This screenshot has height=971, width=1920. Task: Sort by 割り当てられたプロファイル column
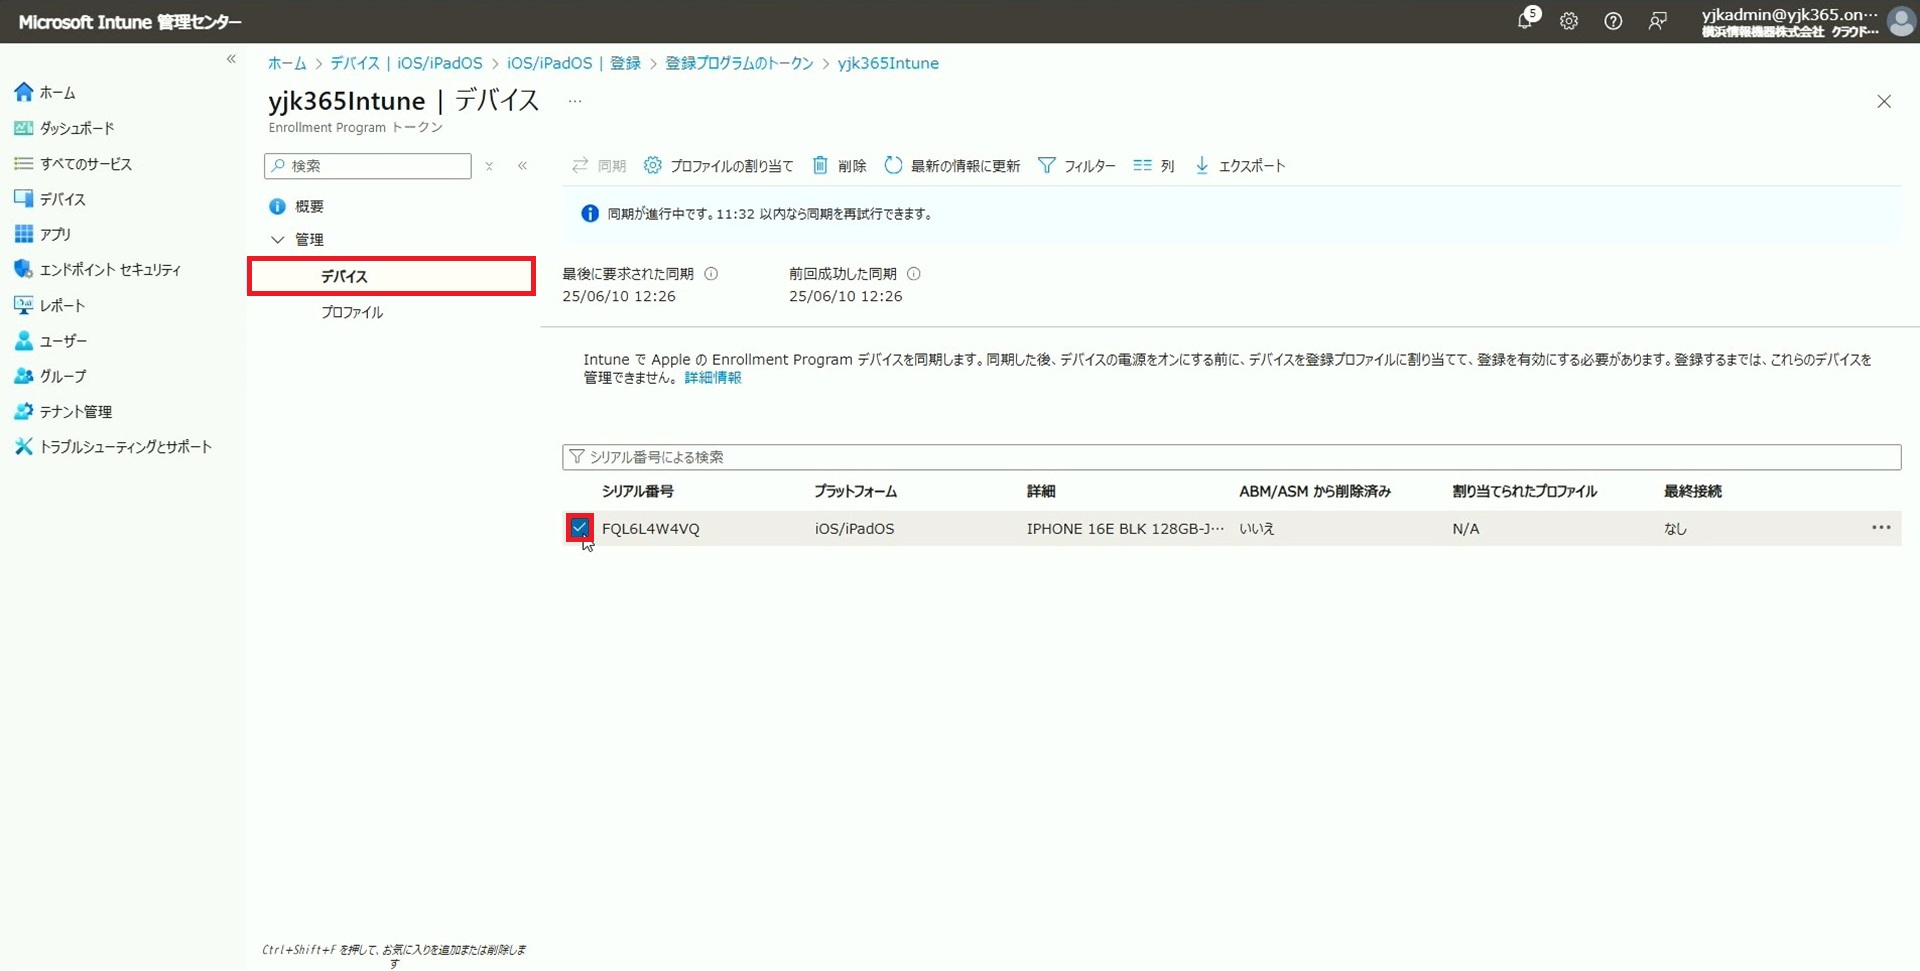pyautogui.click(x=1524, y=491)
